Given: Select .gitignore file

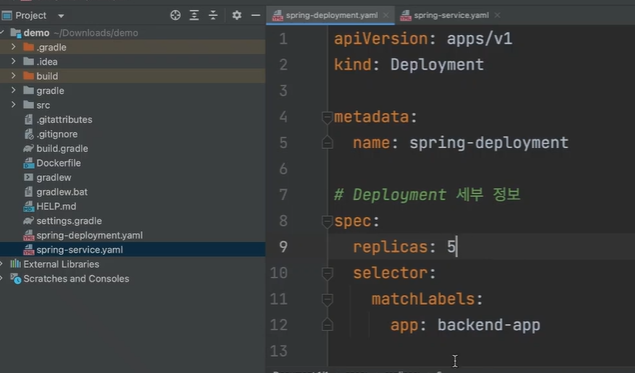Looking at the screenshot, I should (x=57, y=134).
